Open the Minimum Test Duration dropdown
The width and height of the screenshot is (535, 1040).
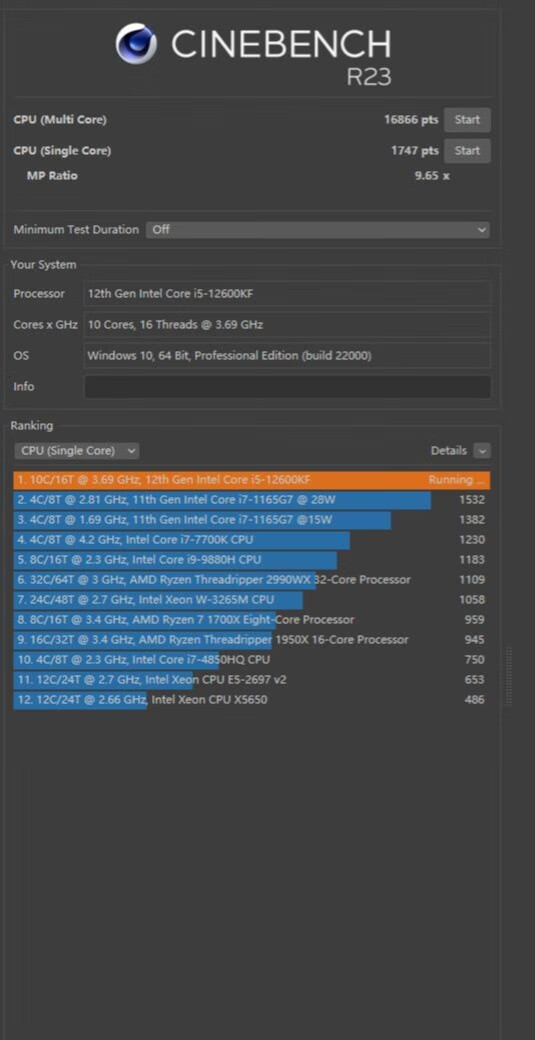[x=318, y=229]
